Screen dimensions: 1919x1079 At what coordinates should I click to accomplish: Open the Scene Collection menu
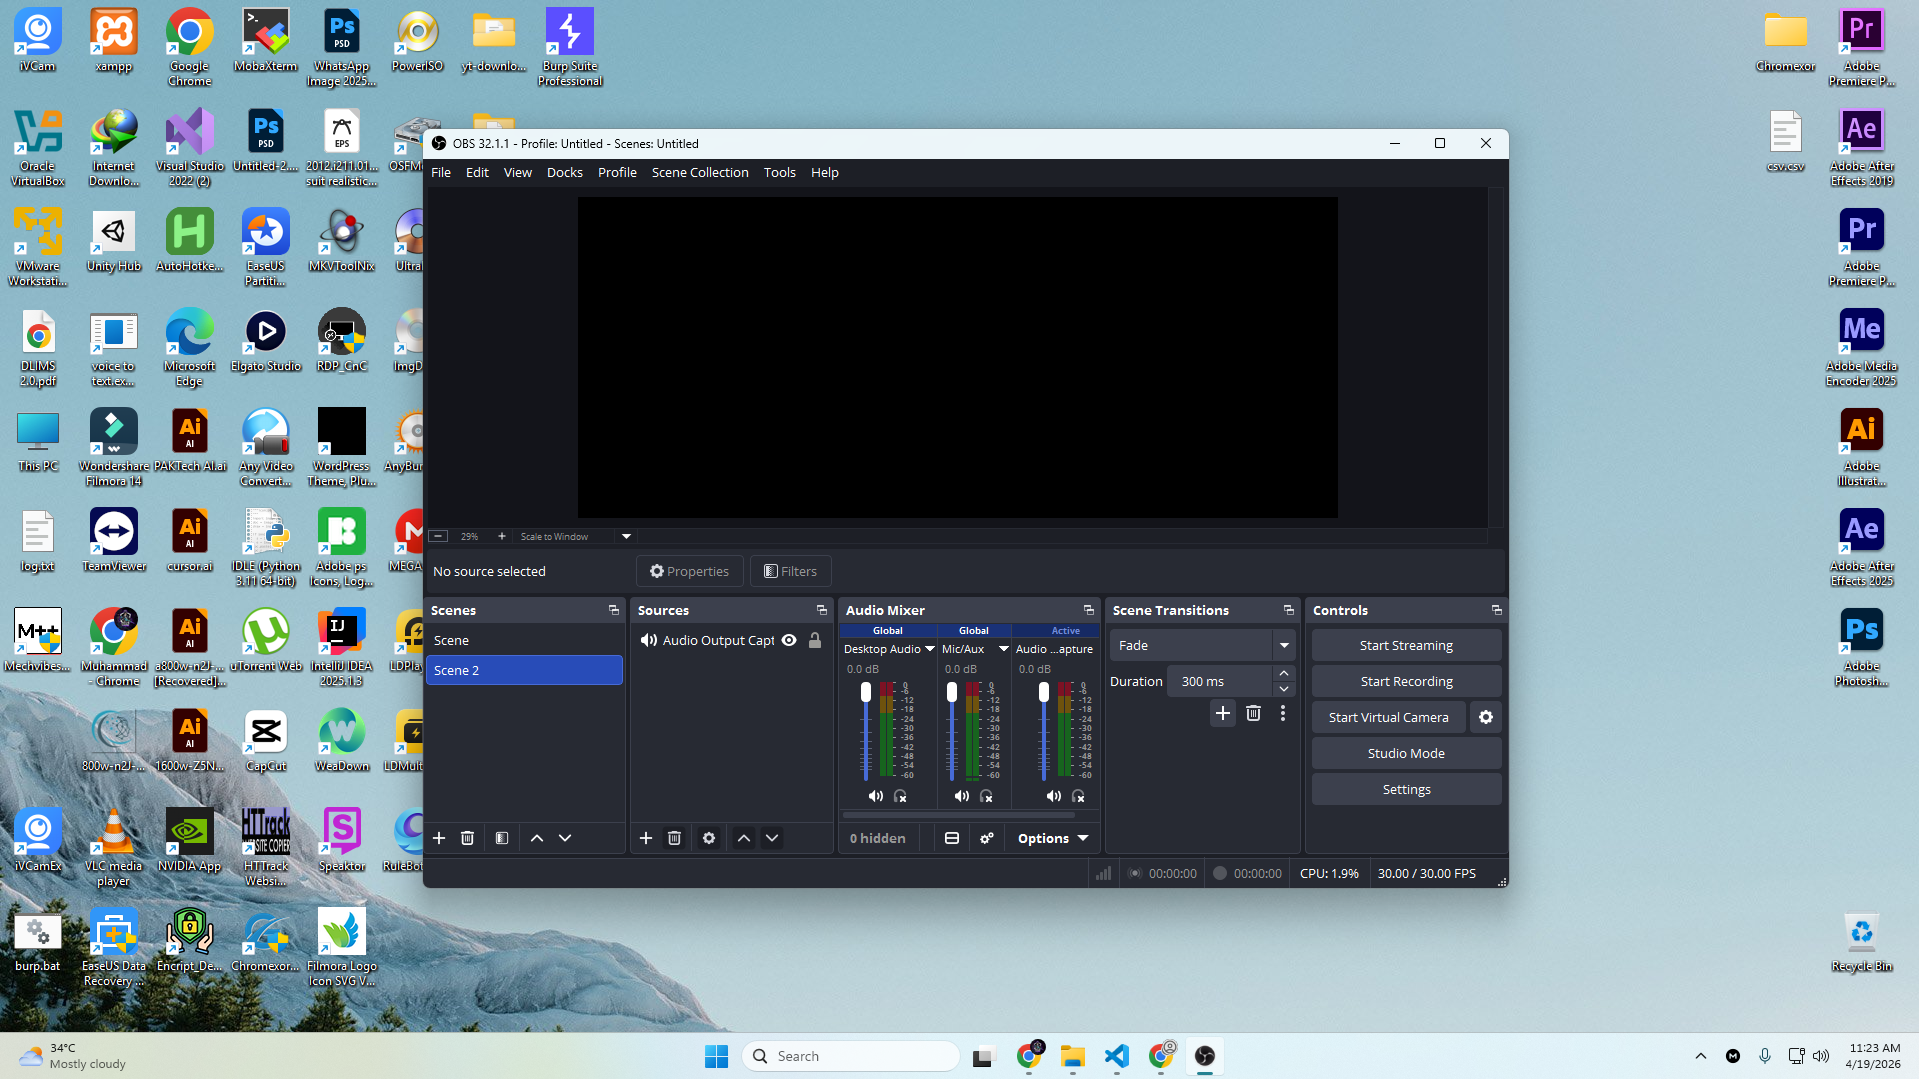point(699,172)
